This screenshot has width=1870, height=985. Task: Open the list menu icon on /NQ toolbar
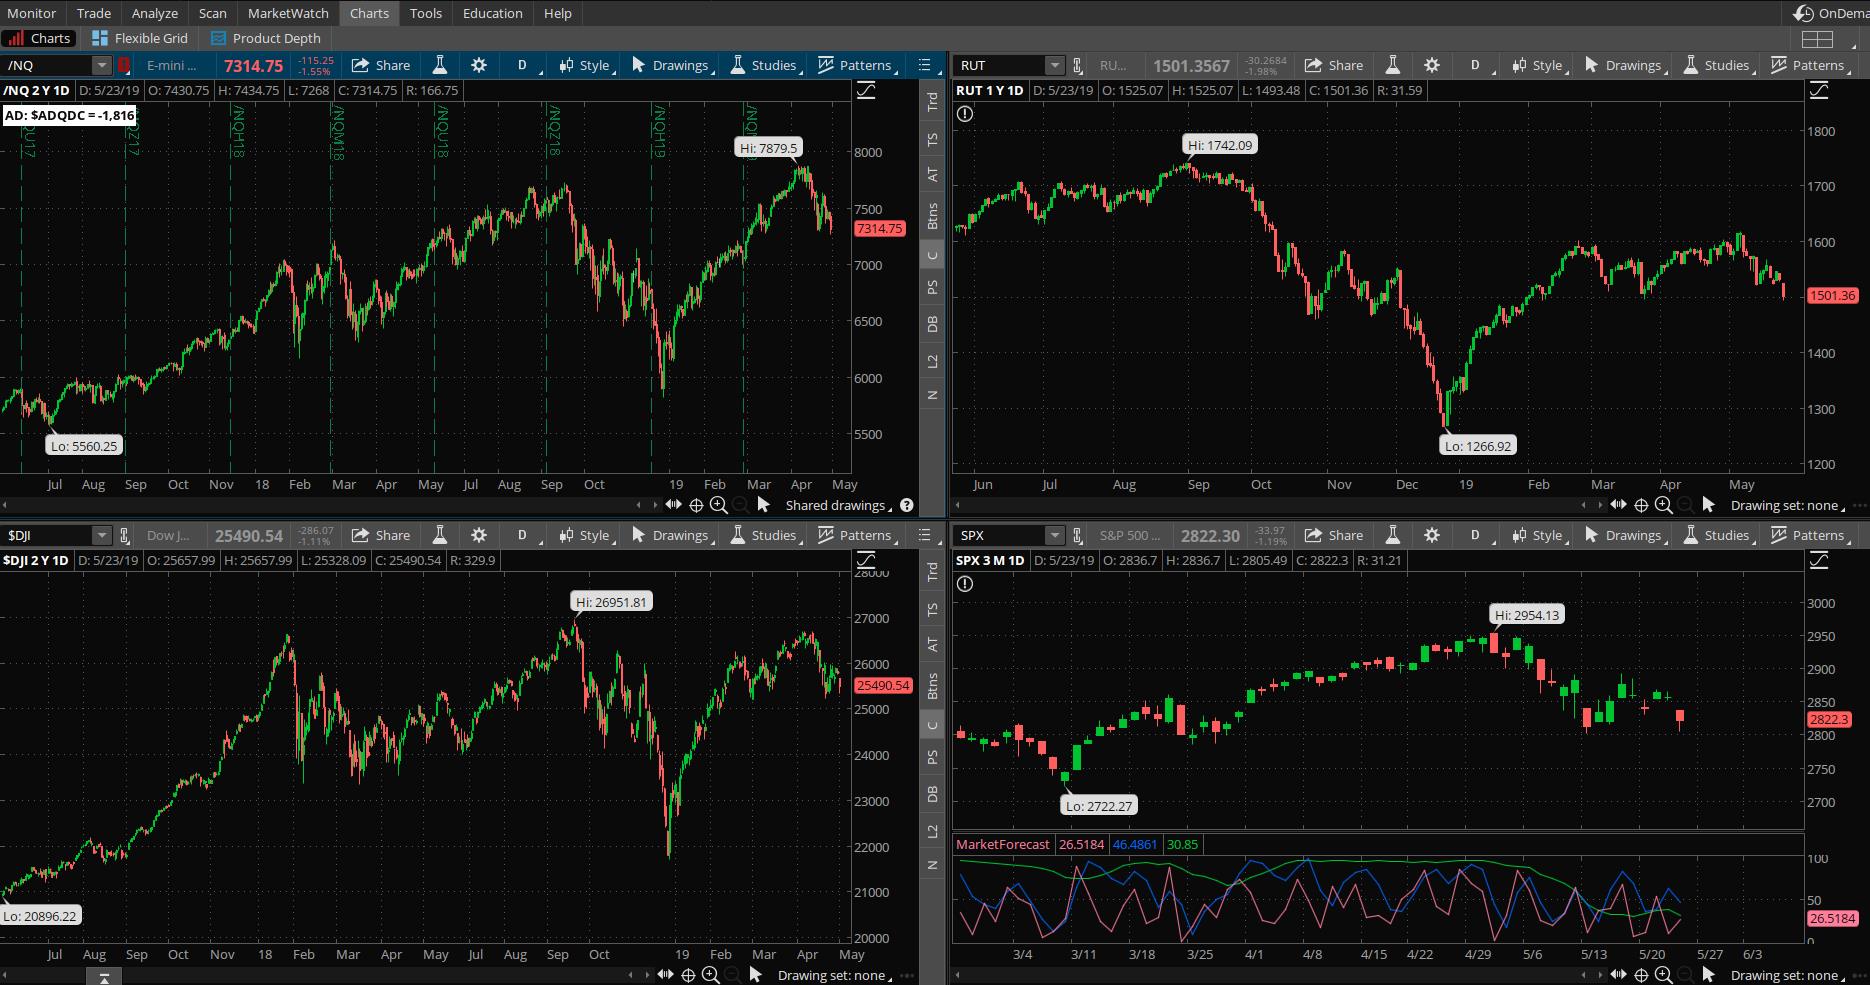tap(925, 65)
